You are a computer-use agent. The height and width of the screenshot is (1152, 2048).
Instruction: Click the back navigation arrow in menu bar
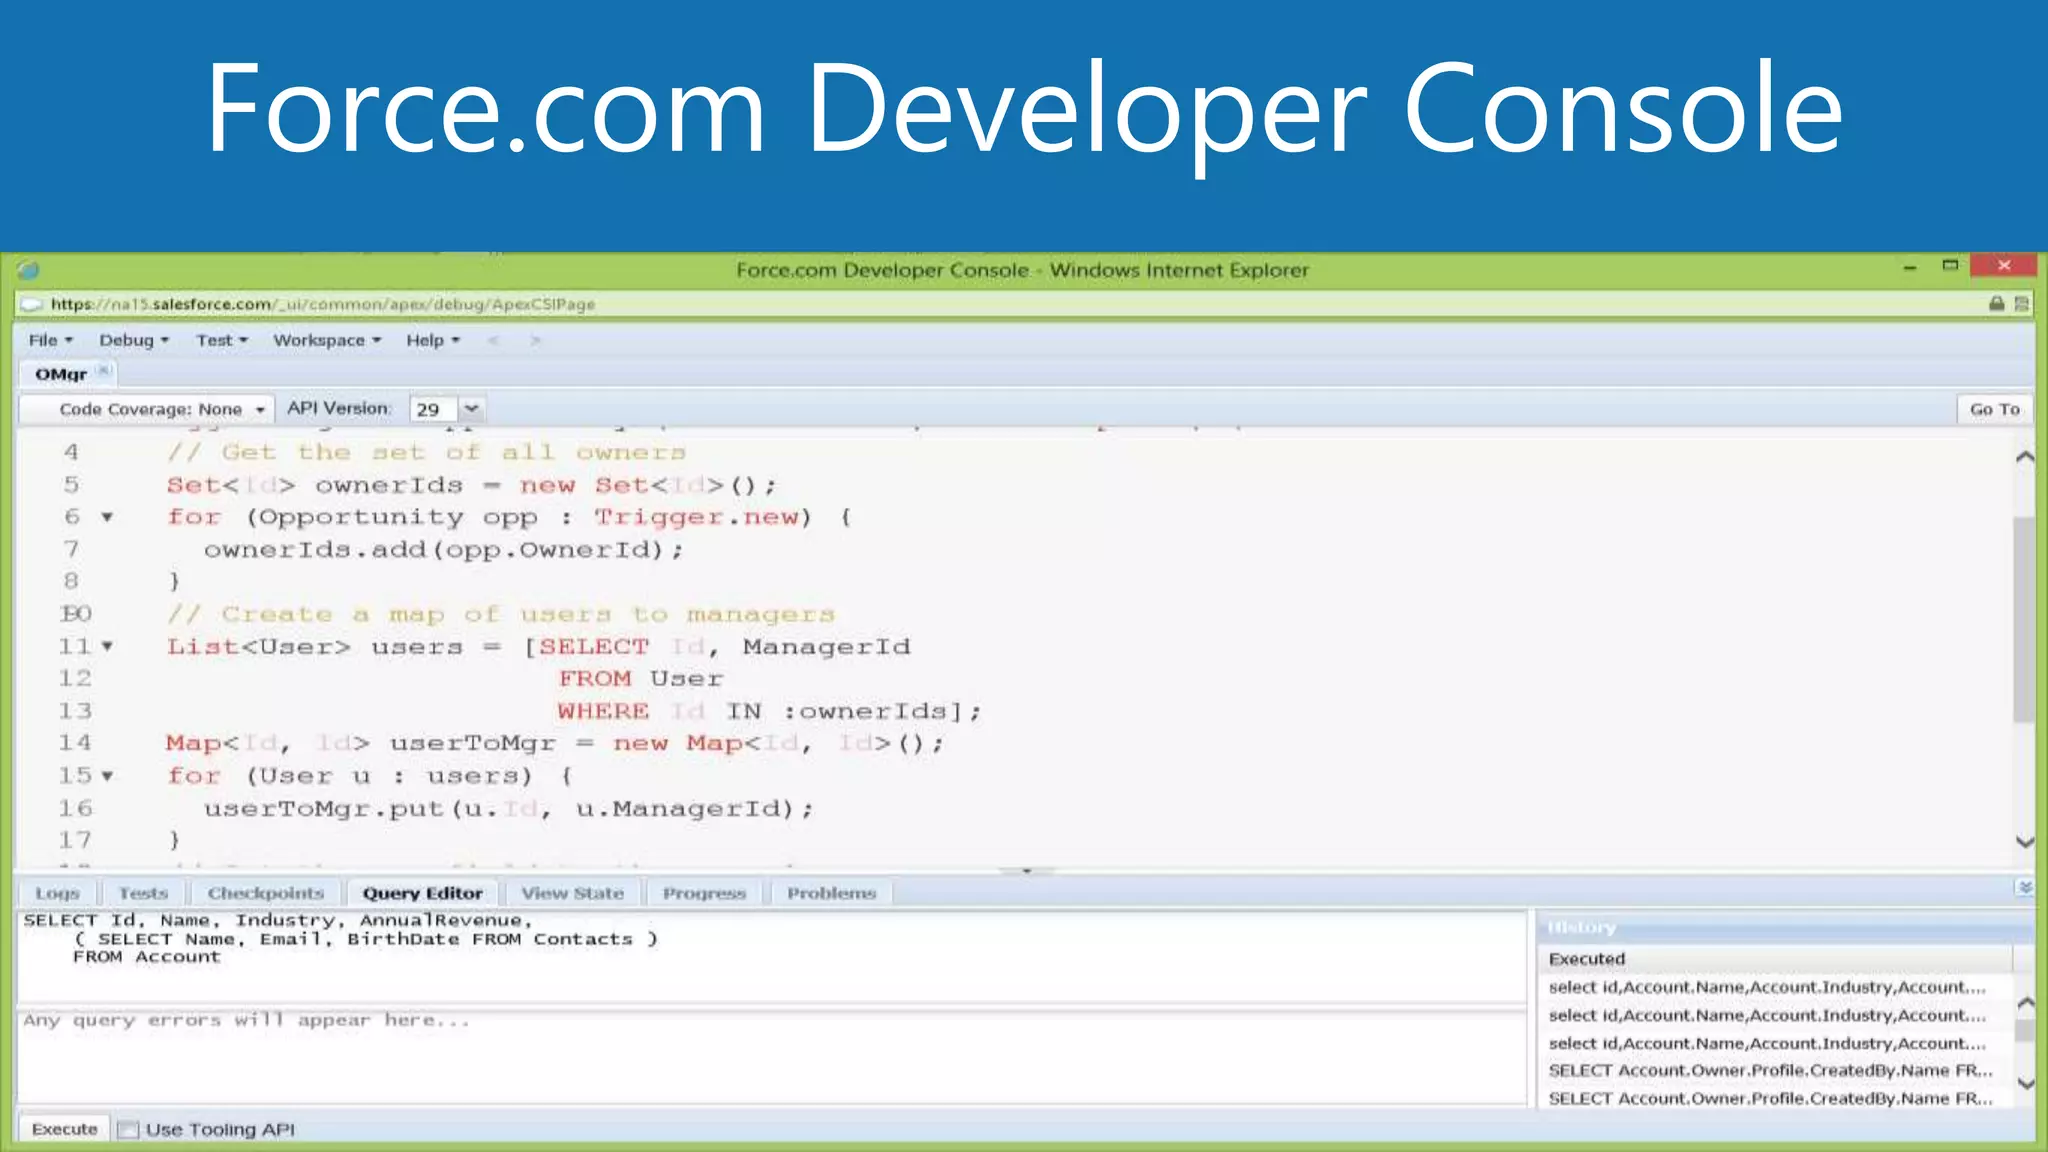[x=492, y=340]
